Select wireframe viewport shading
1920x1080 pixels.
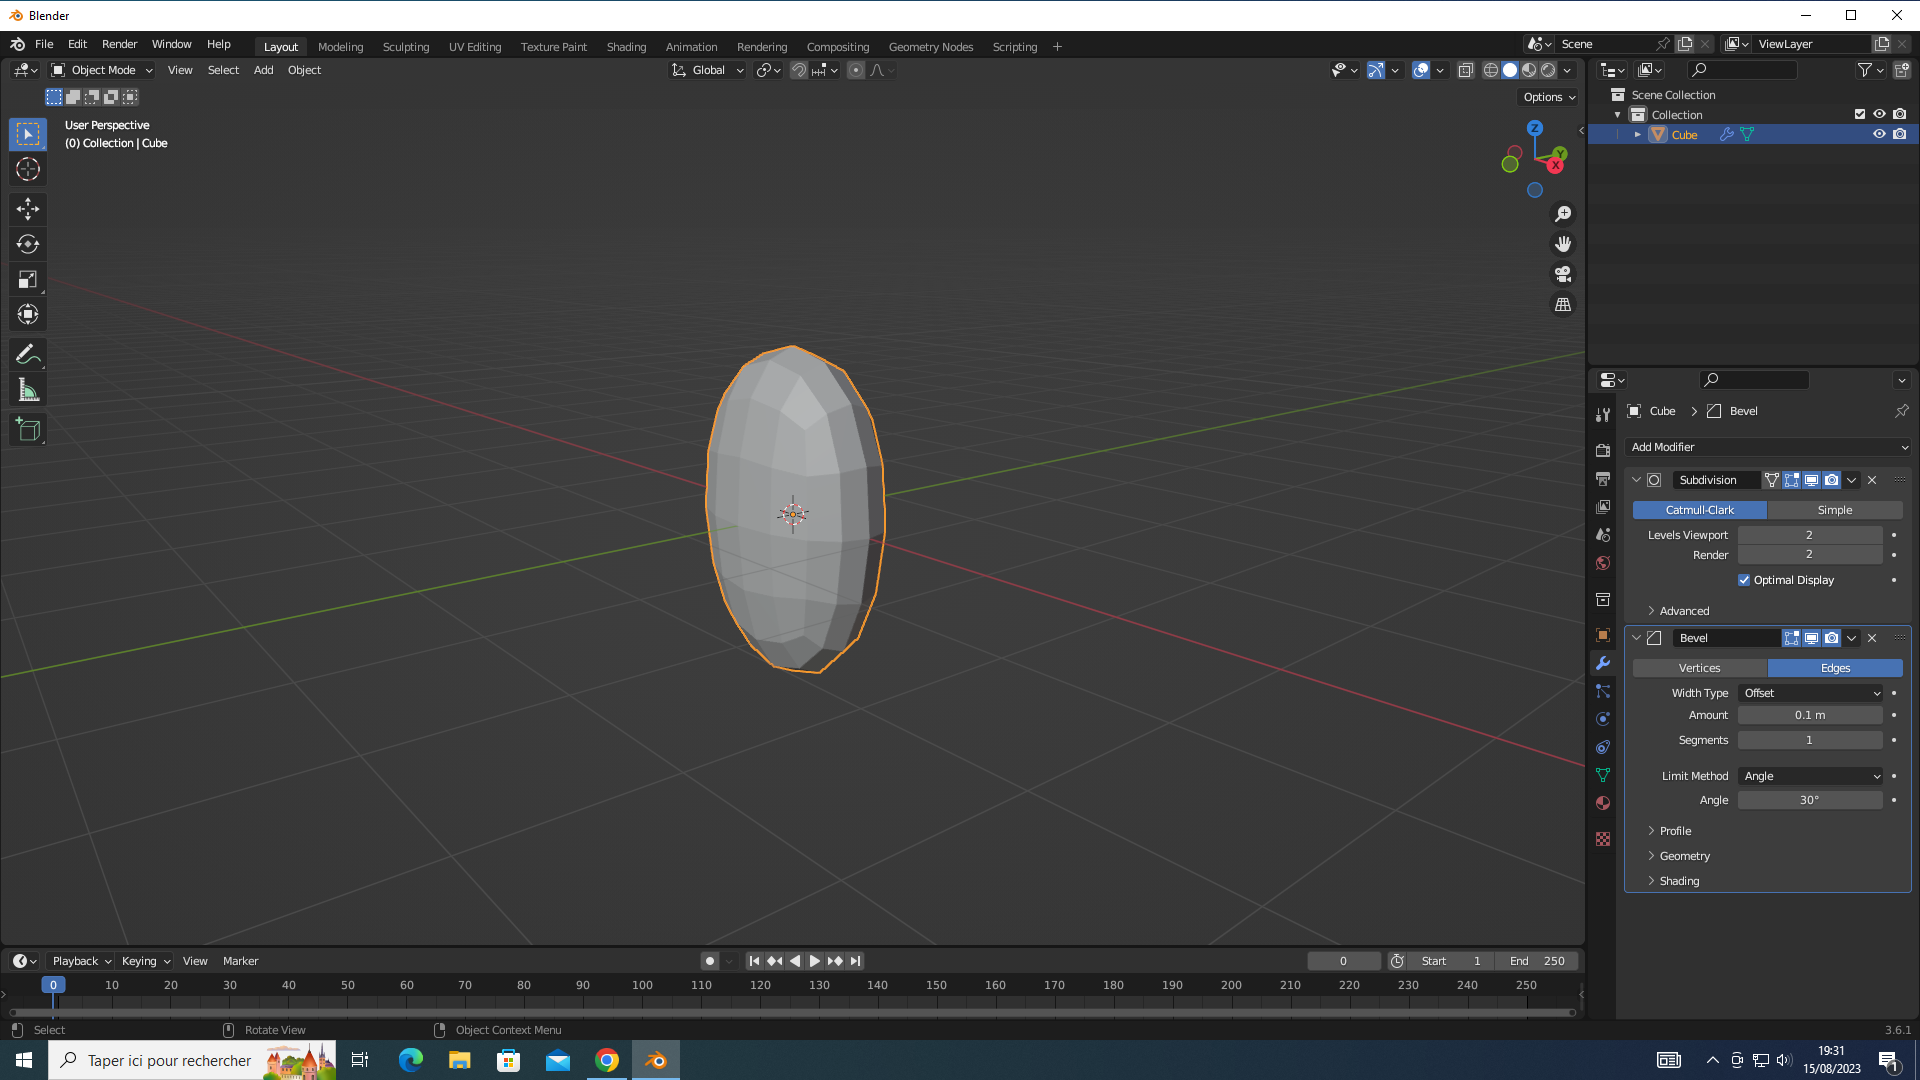click(x=1491, y=70)
